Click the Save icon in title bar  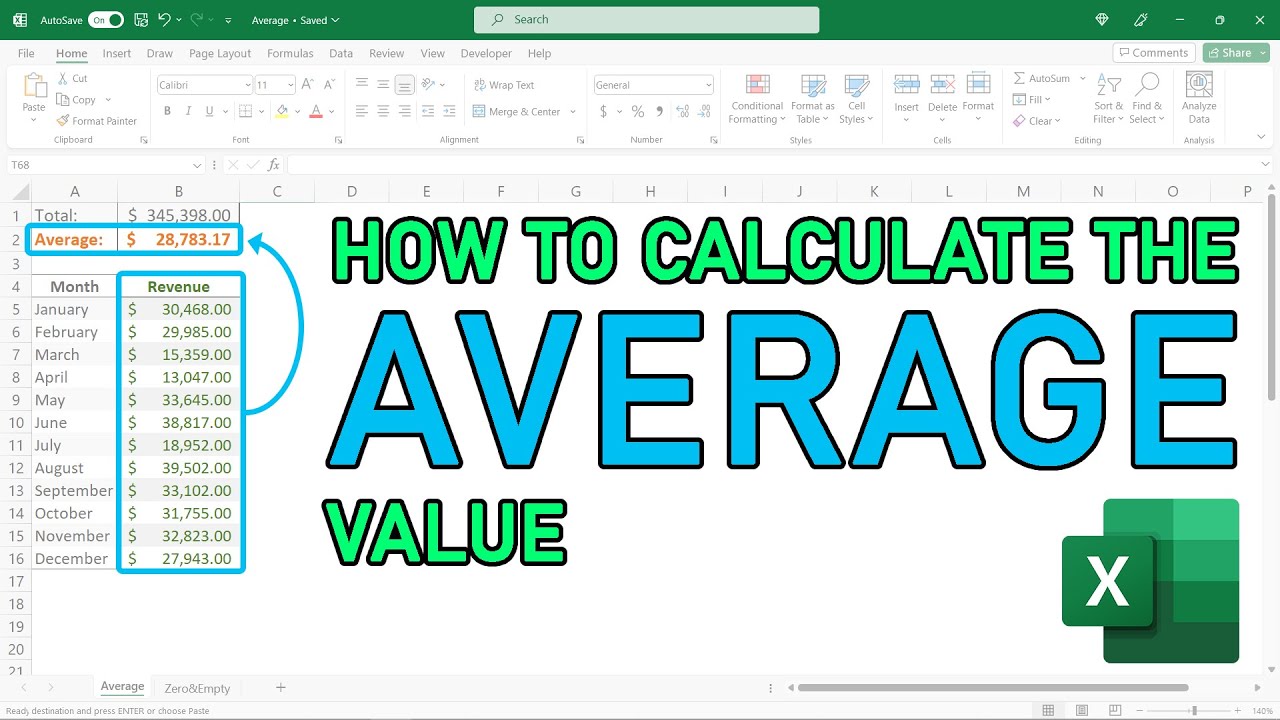pos(141,20)
